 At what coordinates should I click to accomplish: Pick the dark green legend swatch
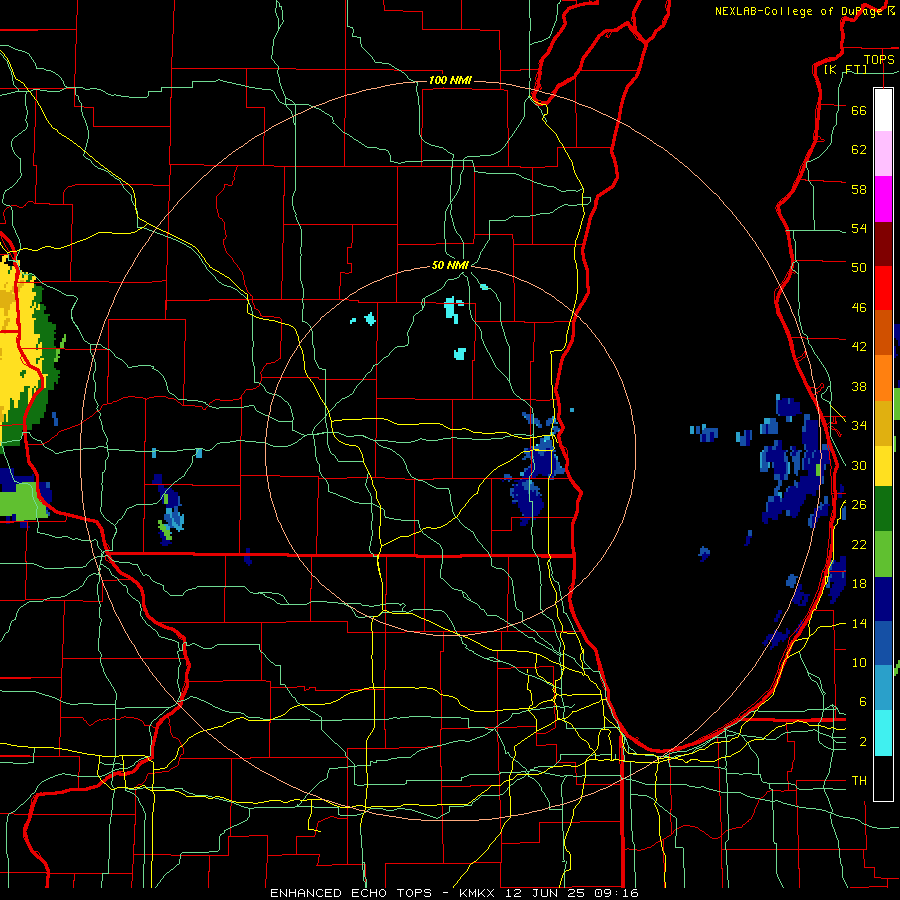click(x=883, y=509)
